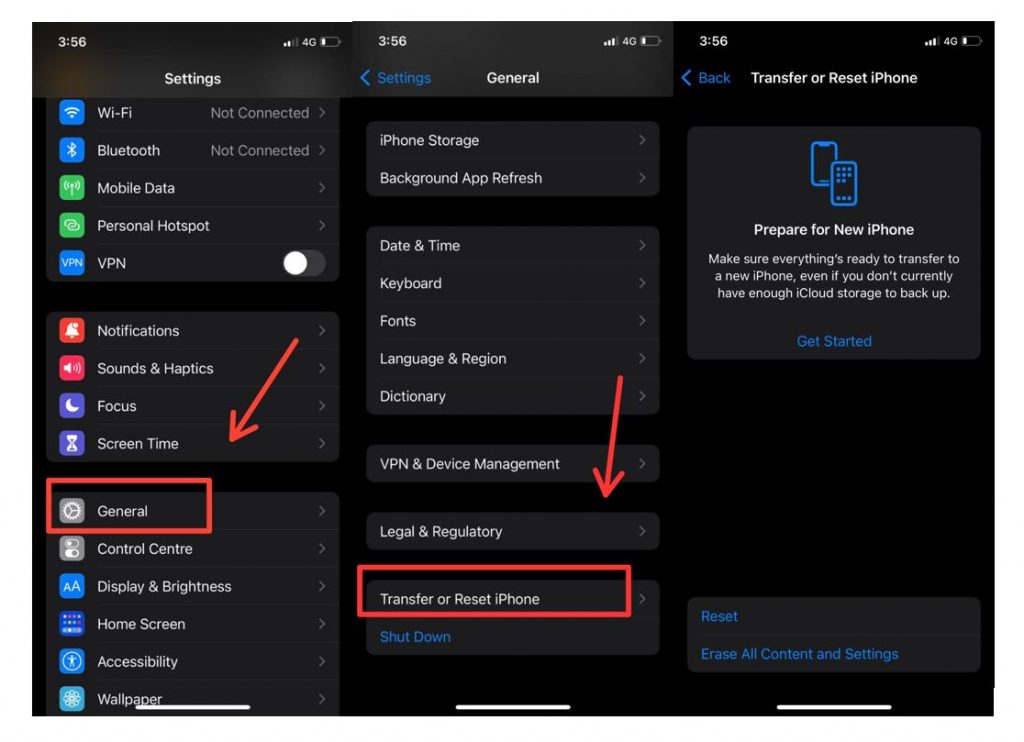Tap the battery icon in the Transfer or Reset screen status bar

point(972,41)
